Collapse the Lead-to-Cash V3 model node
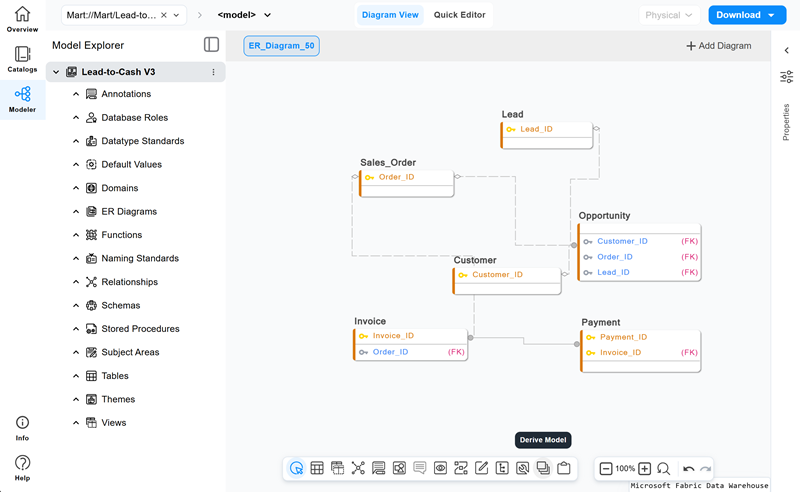The image size is (800, 492). (x=56, y=72)
